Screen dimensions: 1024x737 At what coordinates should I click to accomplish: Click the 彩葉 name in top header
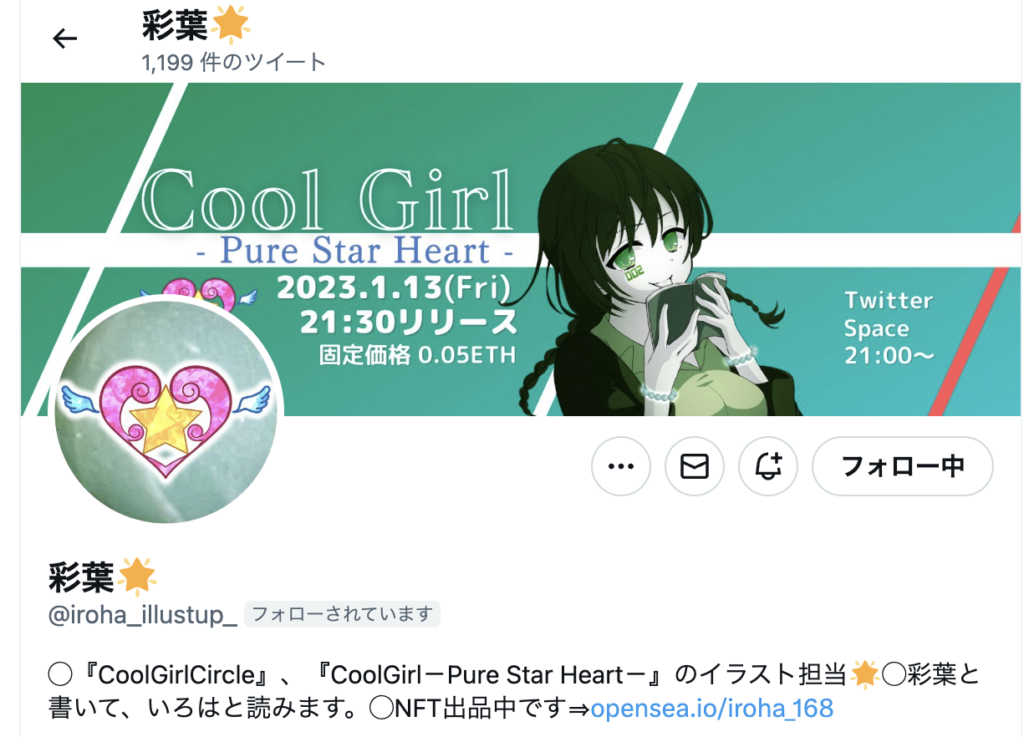pyautogui.click(x=175, y=25)
